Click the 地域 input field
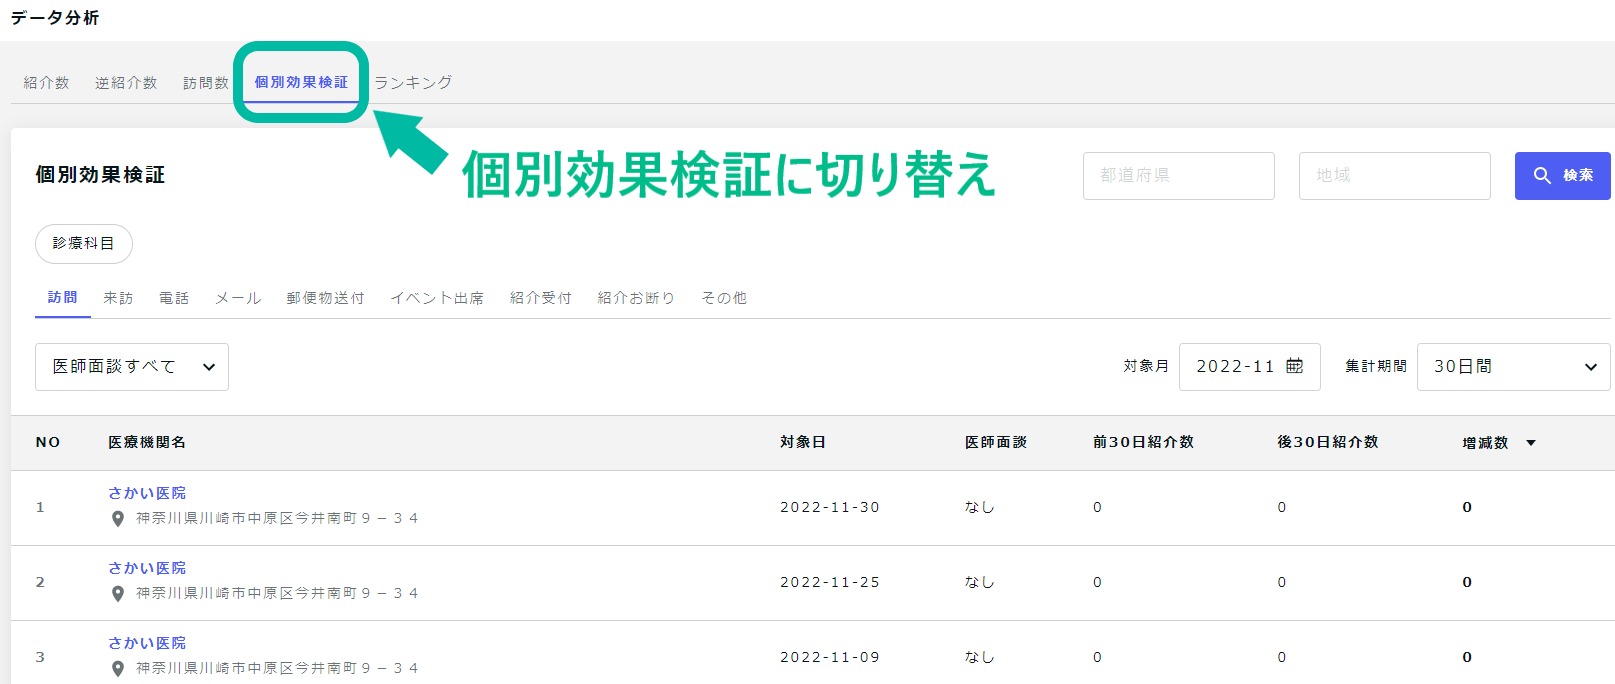This screenshot has height=684, width=1615. click(x=1395, y=176)
